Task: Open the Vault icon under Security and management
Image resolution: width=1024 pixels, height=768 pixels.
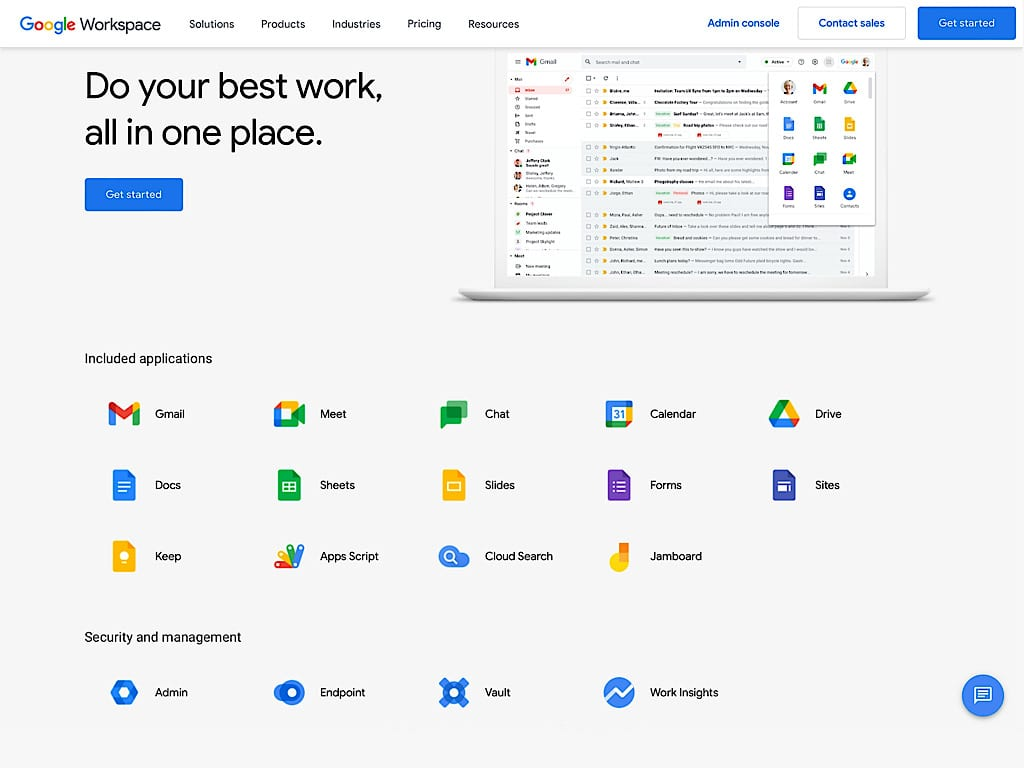Action: pos(453,692)
